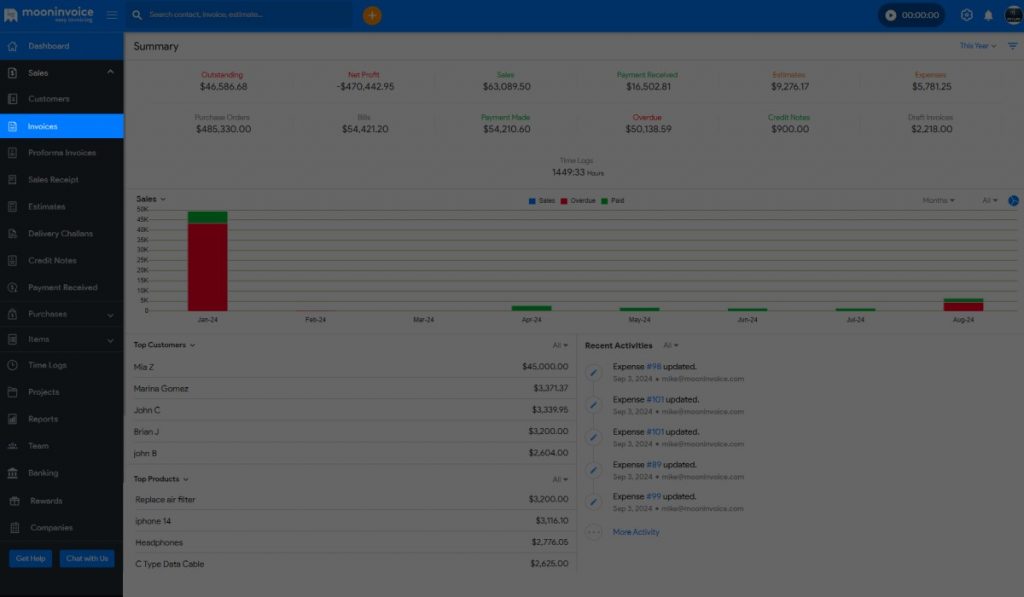Click the blue Sales legend swatch
The height and width of the screenshot is (597, 1024).
coord(532,201)
